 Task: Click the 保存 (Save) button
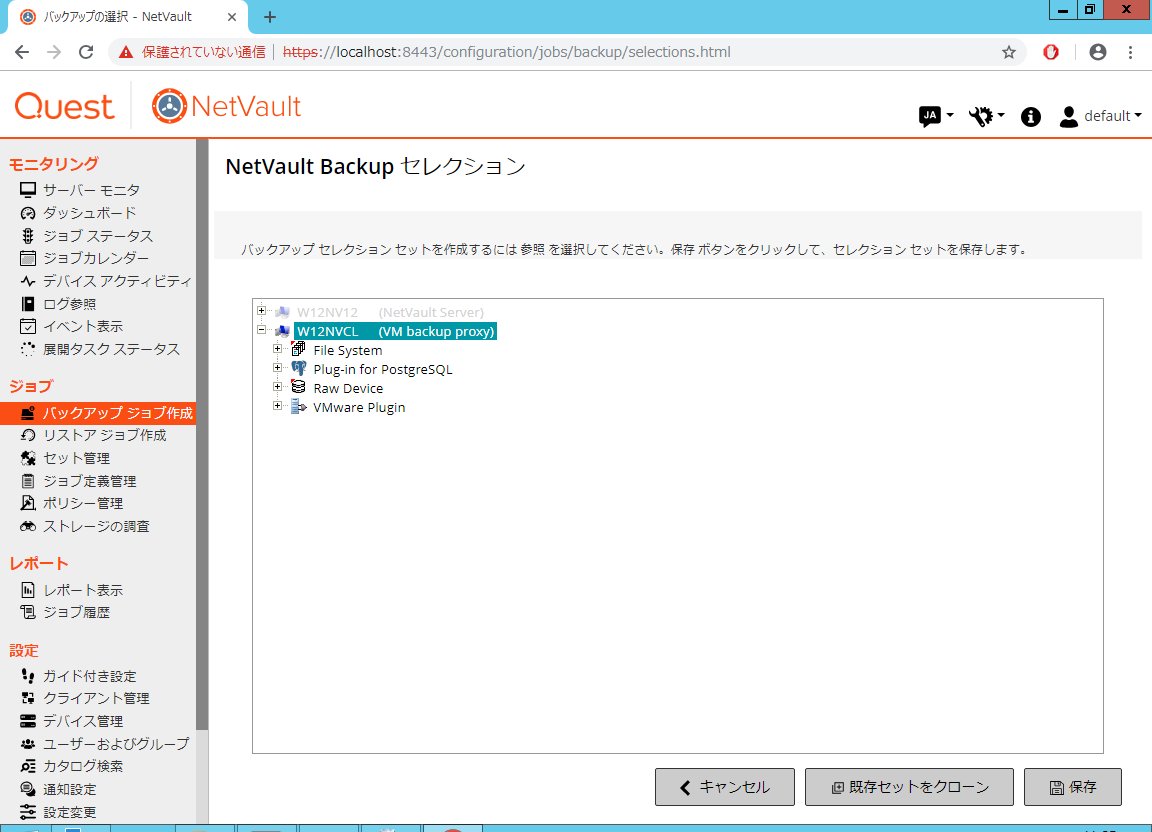[1073, 787]
